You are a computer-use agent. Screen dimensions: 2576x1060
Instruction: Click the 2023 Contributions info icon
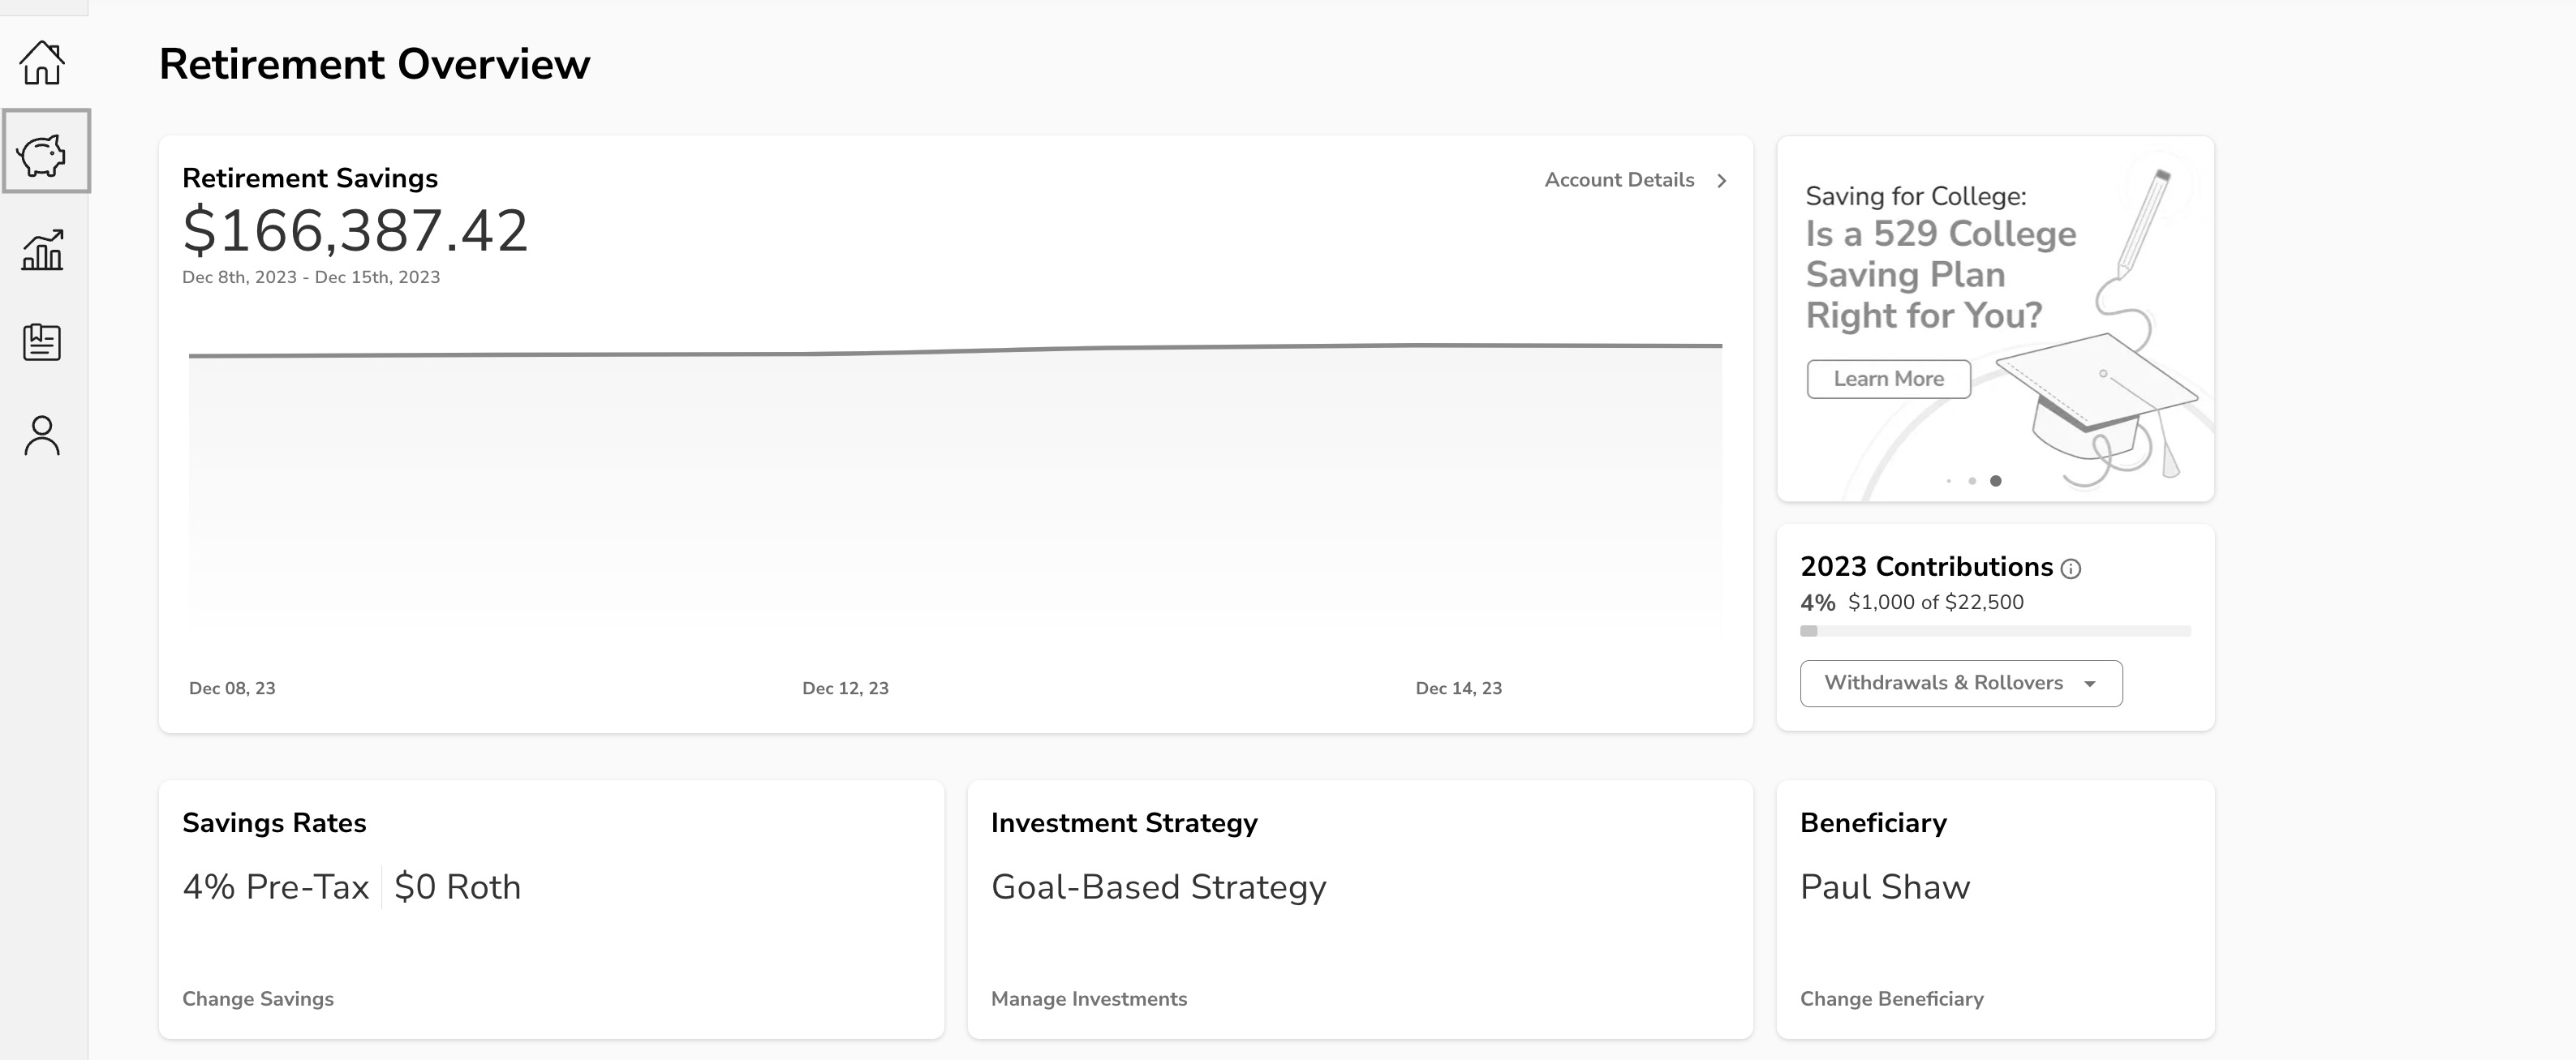coord(2071,569)
